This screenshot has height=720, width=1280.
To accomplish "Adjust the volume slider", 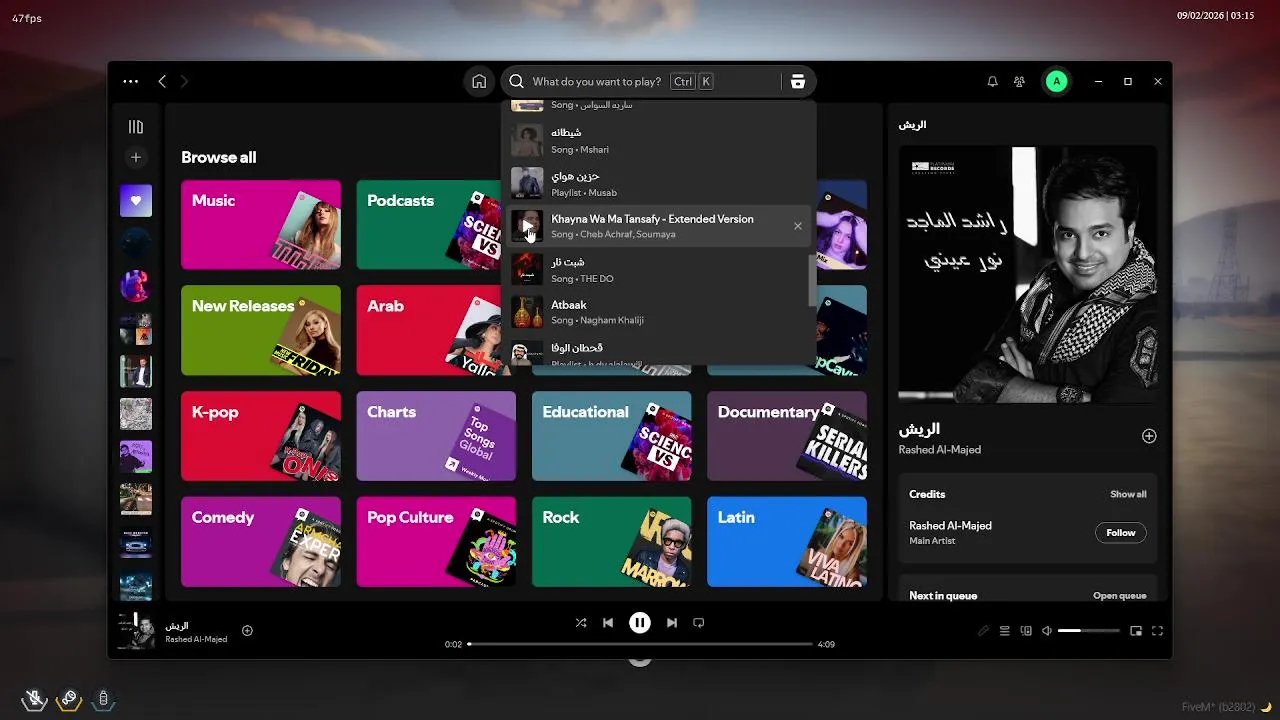I will 1088,631.
